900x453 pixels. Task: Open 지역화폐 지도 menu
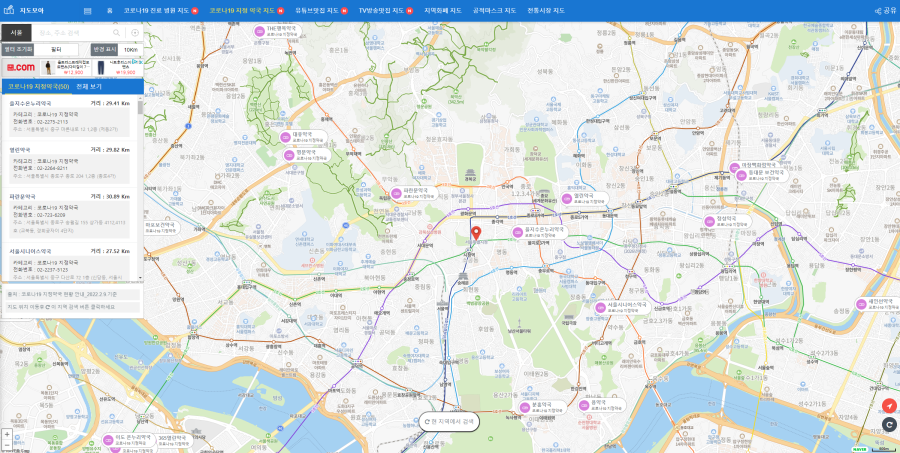(x=443, y=11)
